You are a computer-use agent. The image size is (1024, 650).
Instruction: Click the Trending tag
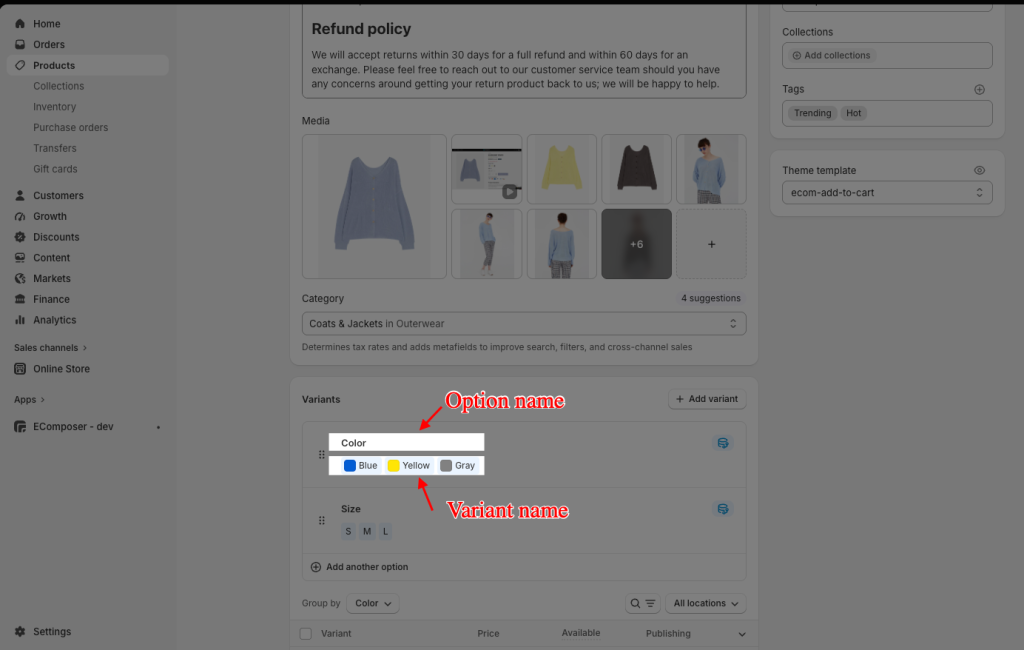[812, 113]
